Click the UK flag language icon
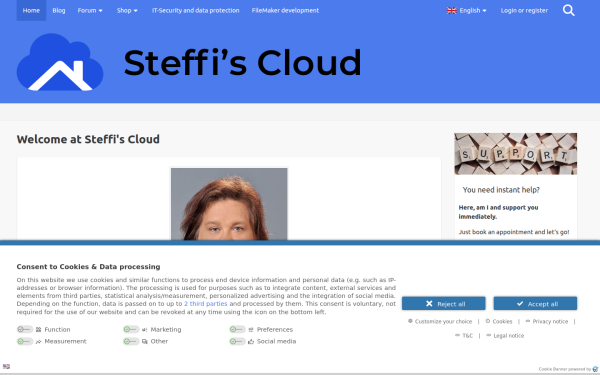This screenshot has height=375, width=600. click(452, 11)
